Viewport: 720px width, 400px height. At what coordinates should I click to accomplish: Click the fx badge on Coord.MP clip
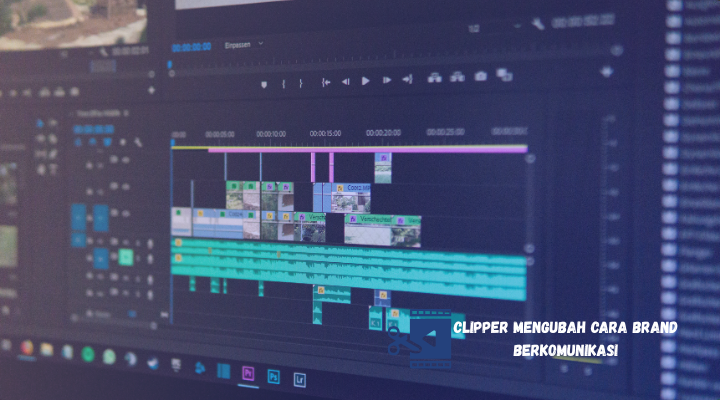(x=340, y=188)
